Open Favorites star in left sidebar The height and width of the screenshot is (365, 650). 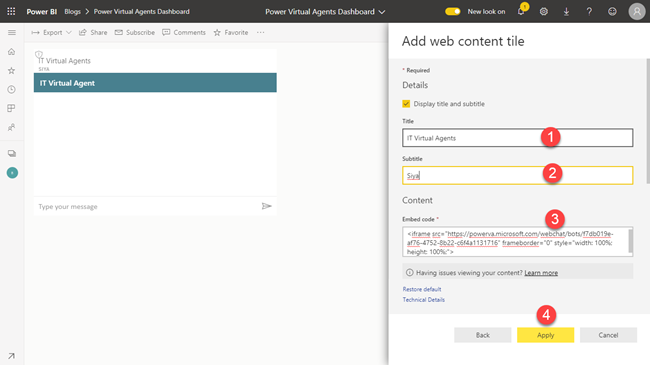(12, 71)
